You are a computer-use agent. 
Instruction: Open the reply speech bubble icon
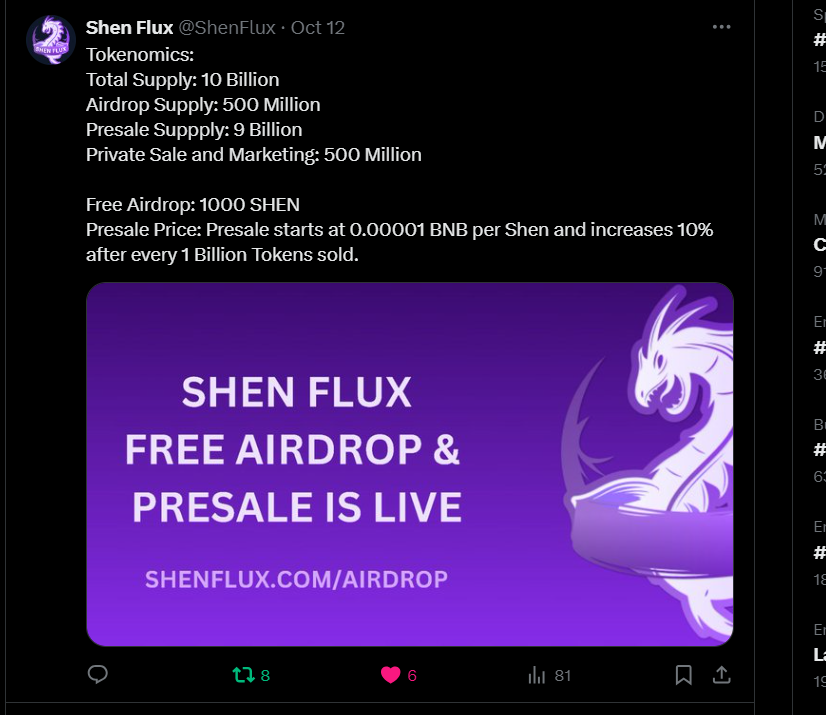coord(97,674)
